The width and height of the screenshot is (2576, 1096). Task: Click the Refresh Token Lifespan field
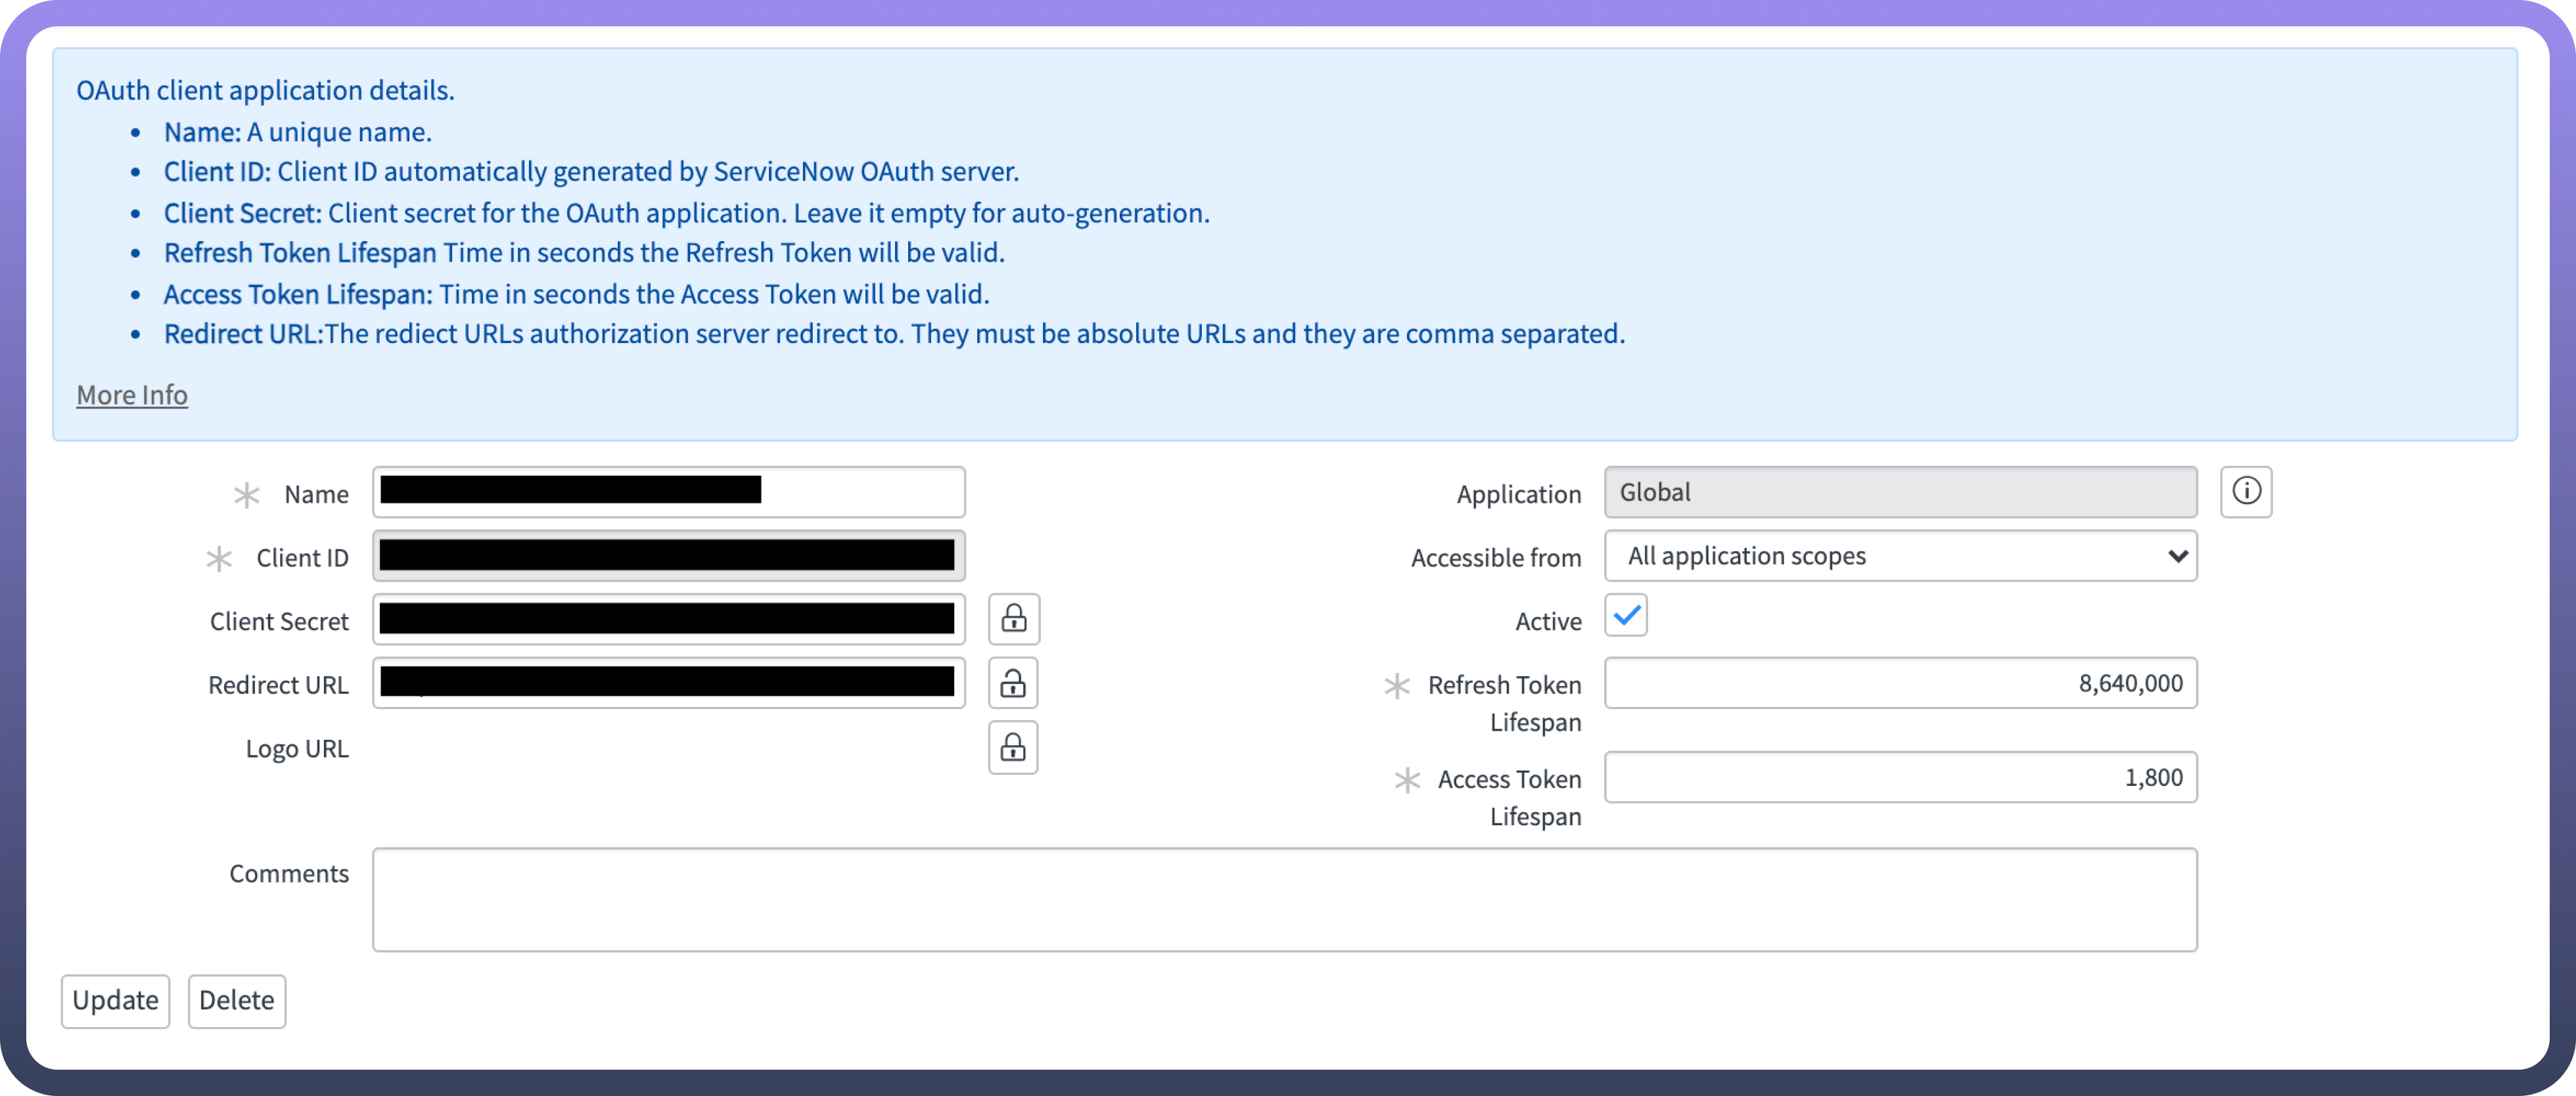pyautogui.click(x=1899, y=683)
